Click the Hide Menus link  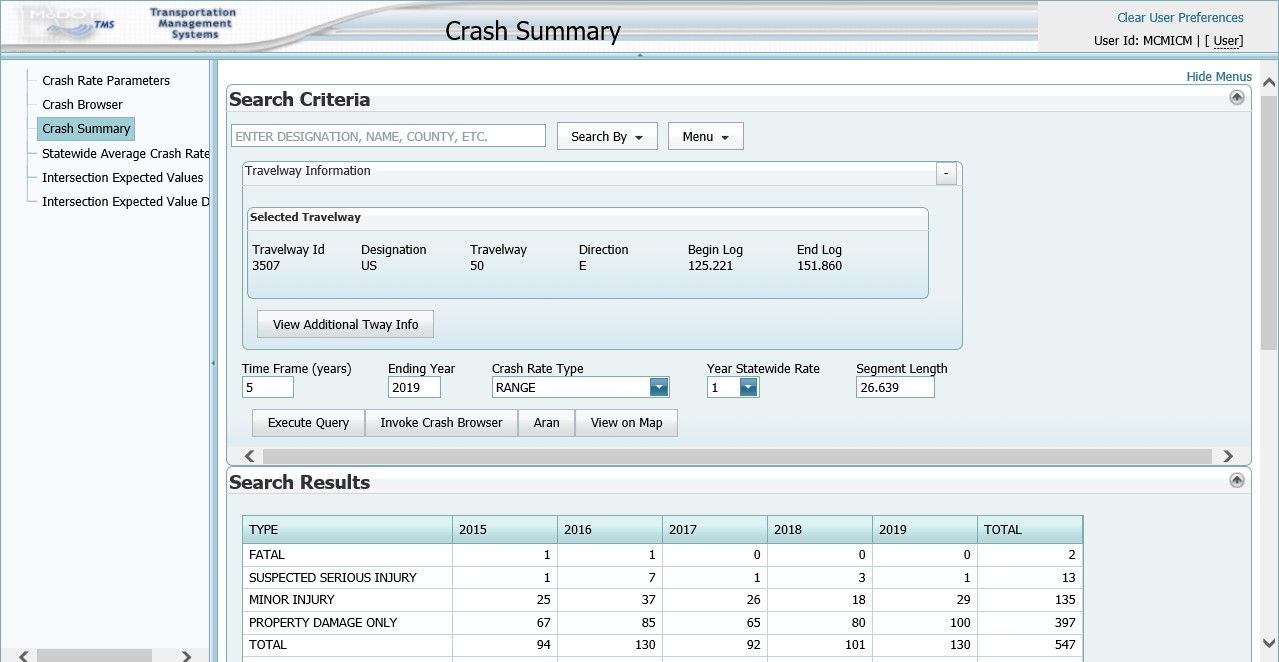point(1219,77)
